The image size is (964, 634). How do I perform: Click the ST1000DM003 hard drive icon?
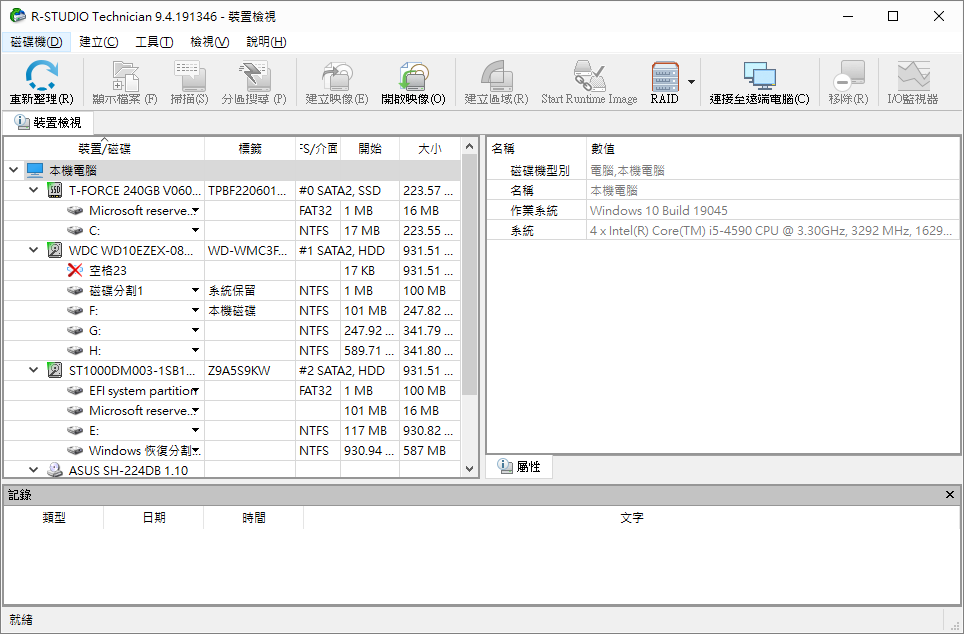55,370
